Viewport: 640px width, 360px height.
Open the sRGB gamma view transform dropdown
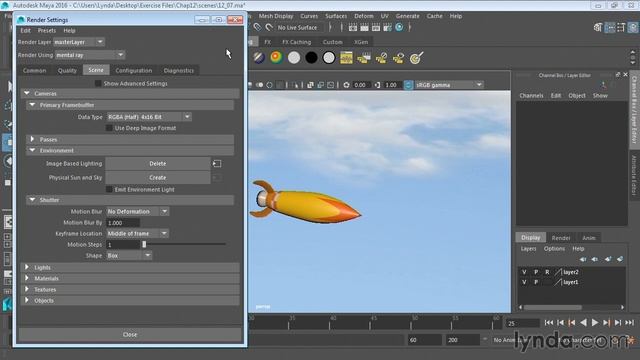(449, 85)
